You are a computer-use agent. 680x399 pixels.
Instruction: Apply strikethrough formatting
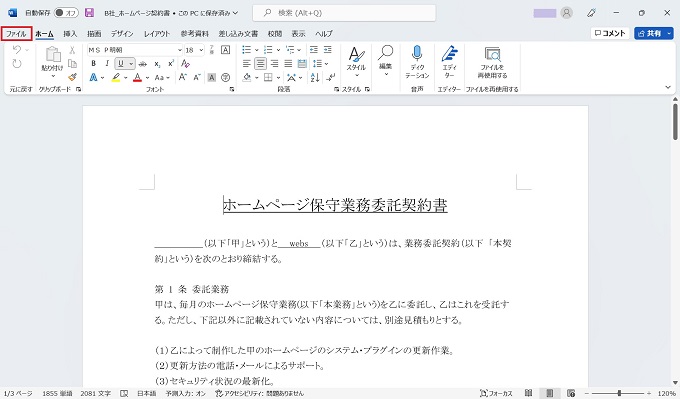point(143,64)
